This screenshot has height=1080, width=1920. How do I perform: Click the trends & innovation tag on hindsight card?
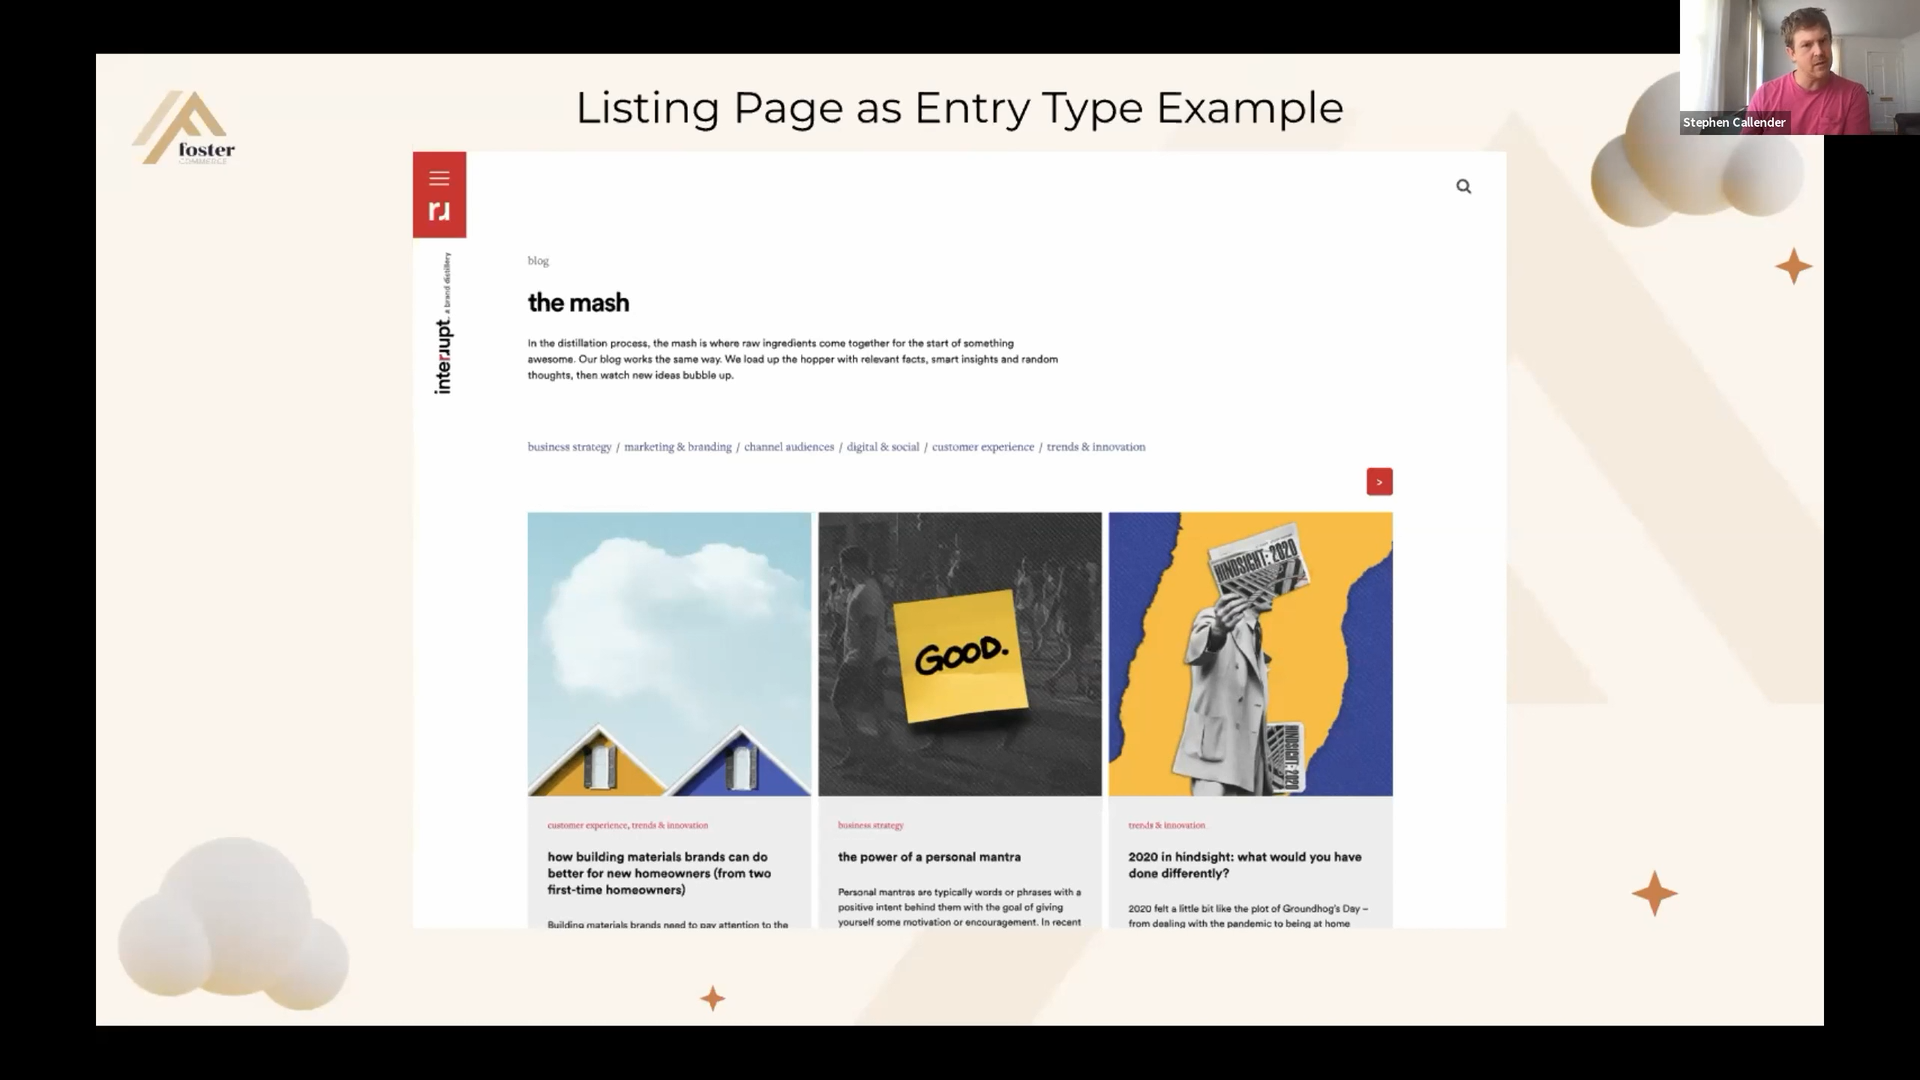point(1167,826)
